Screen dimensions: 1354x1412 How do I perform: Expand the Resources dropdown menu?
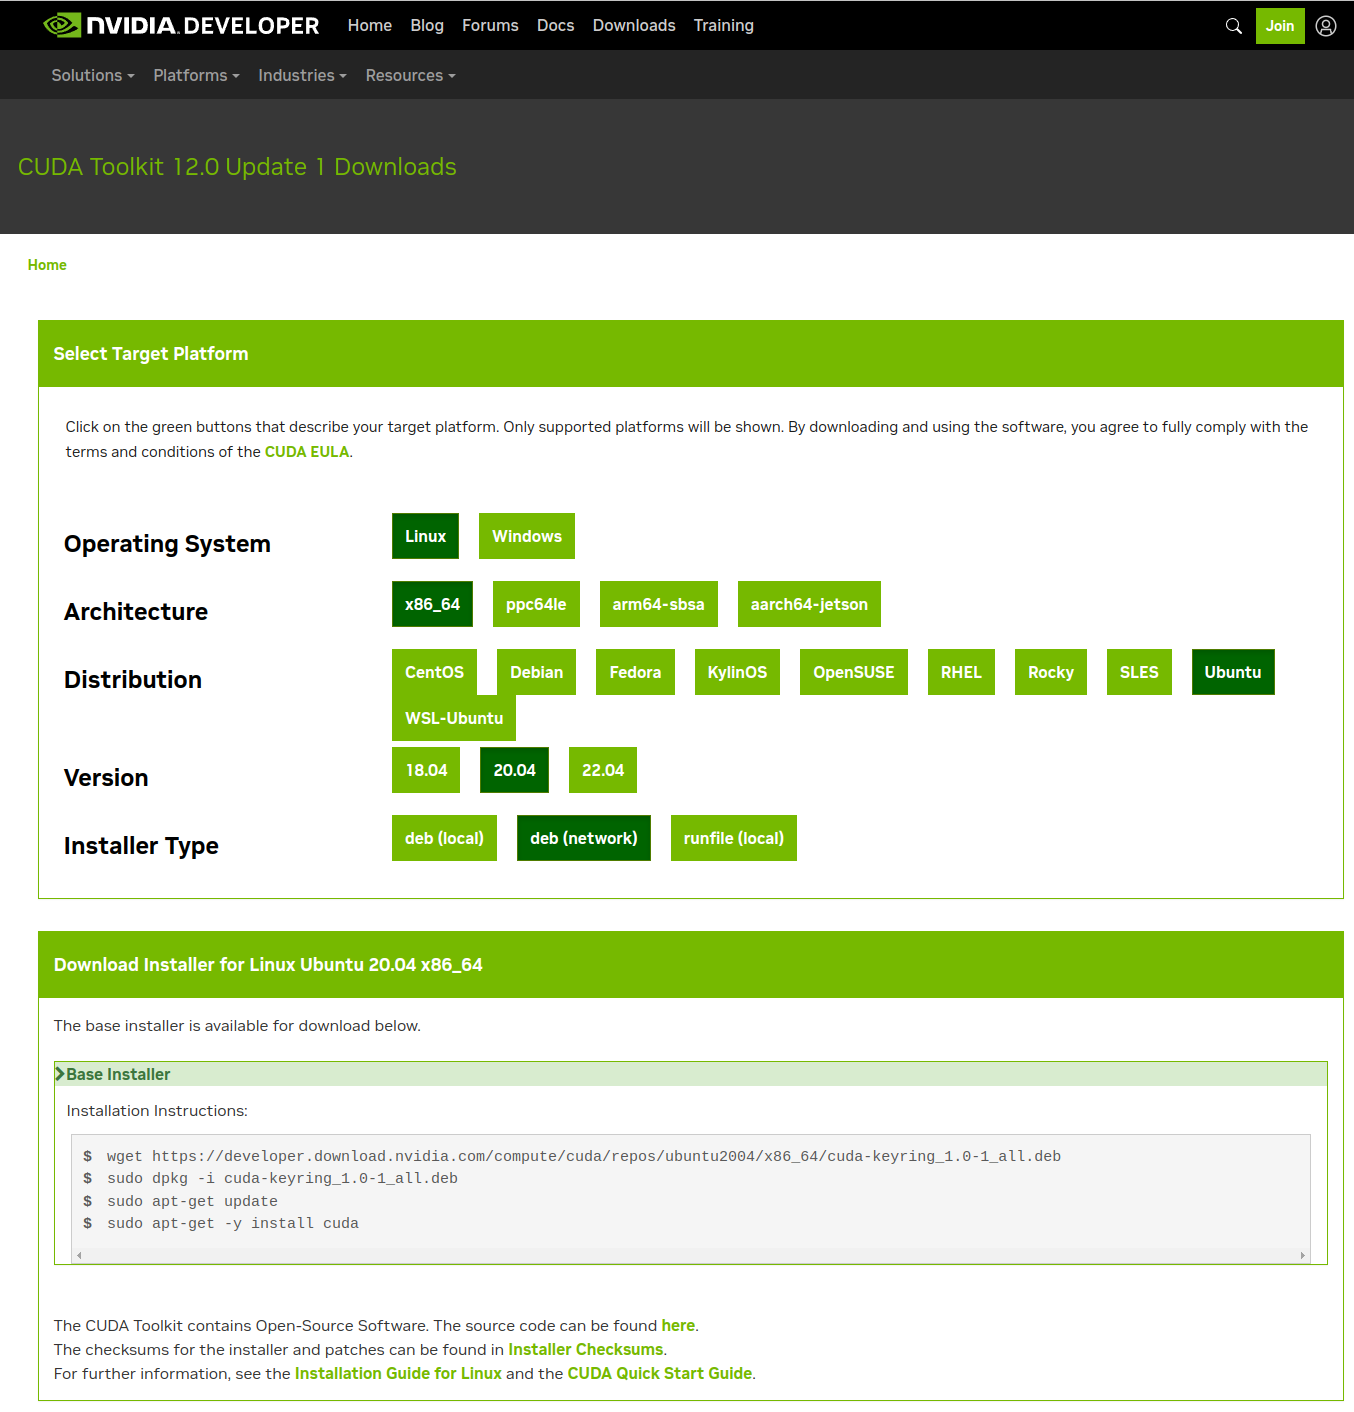(410, 75)
